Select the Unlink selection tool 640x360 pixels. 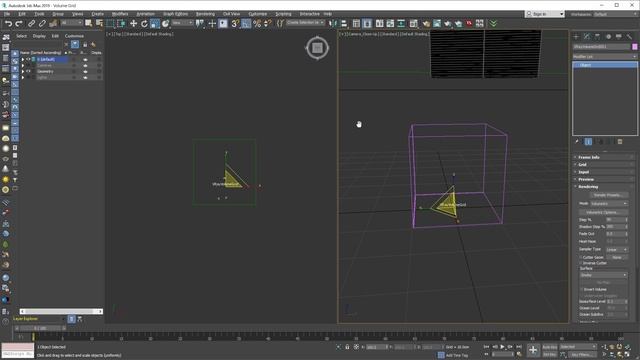pos(42,24)
